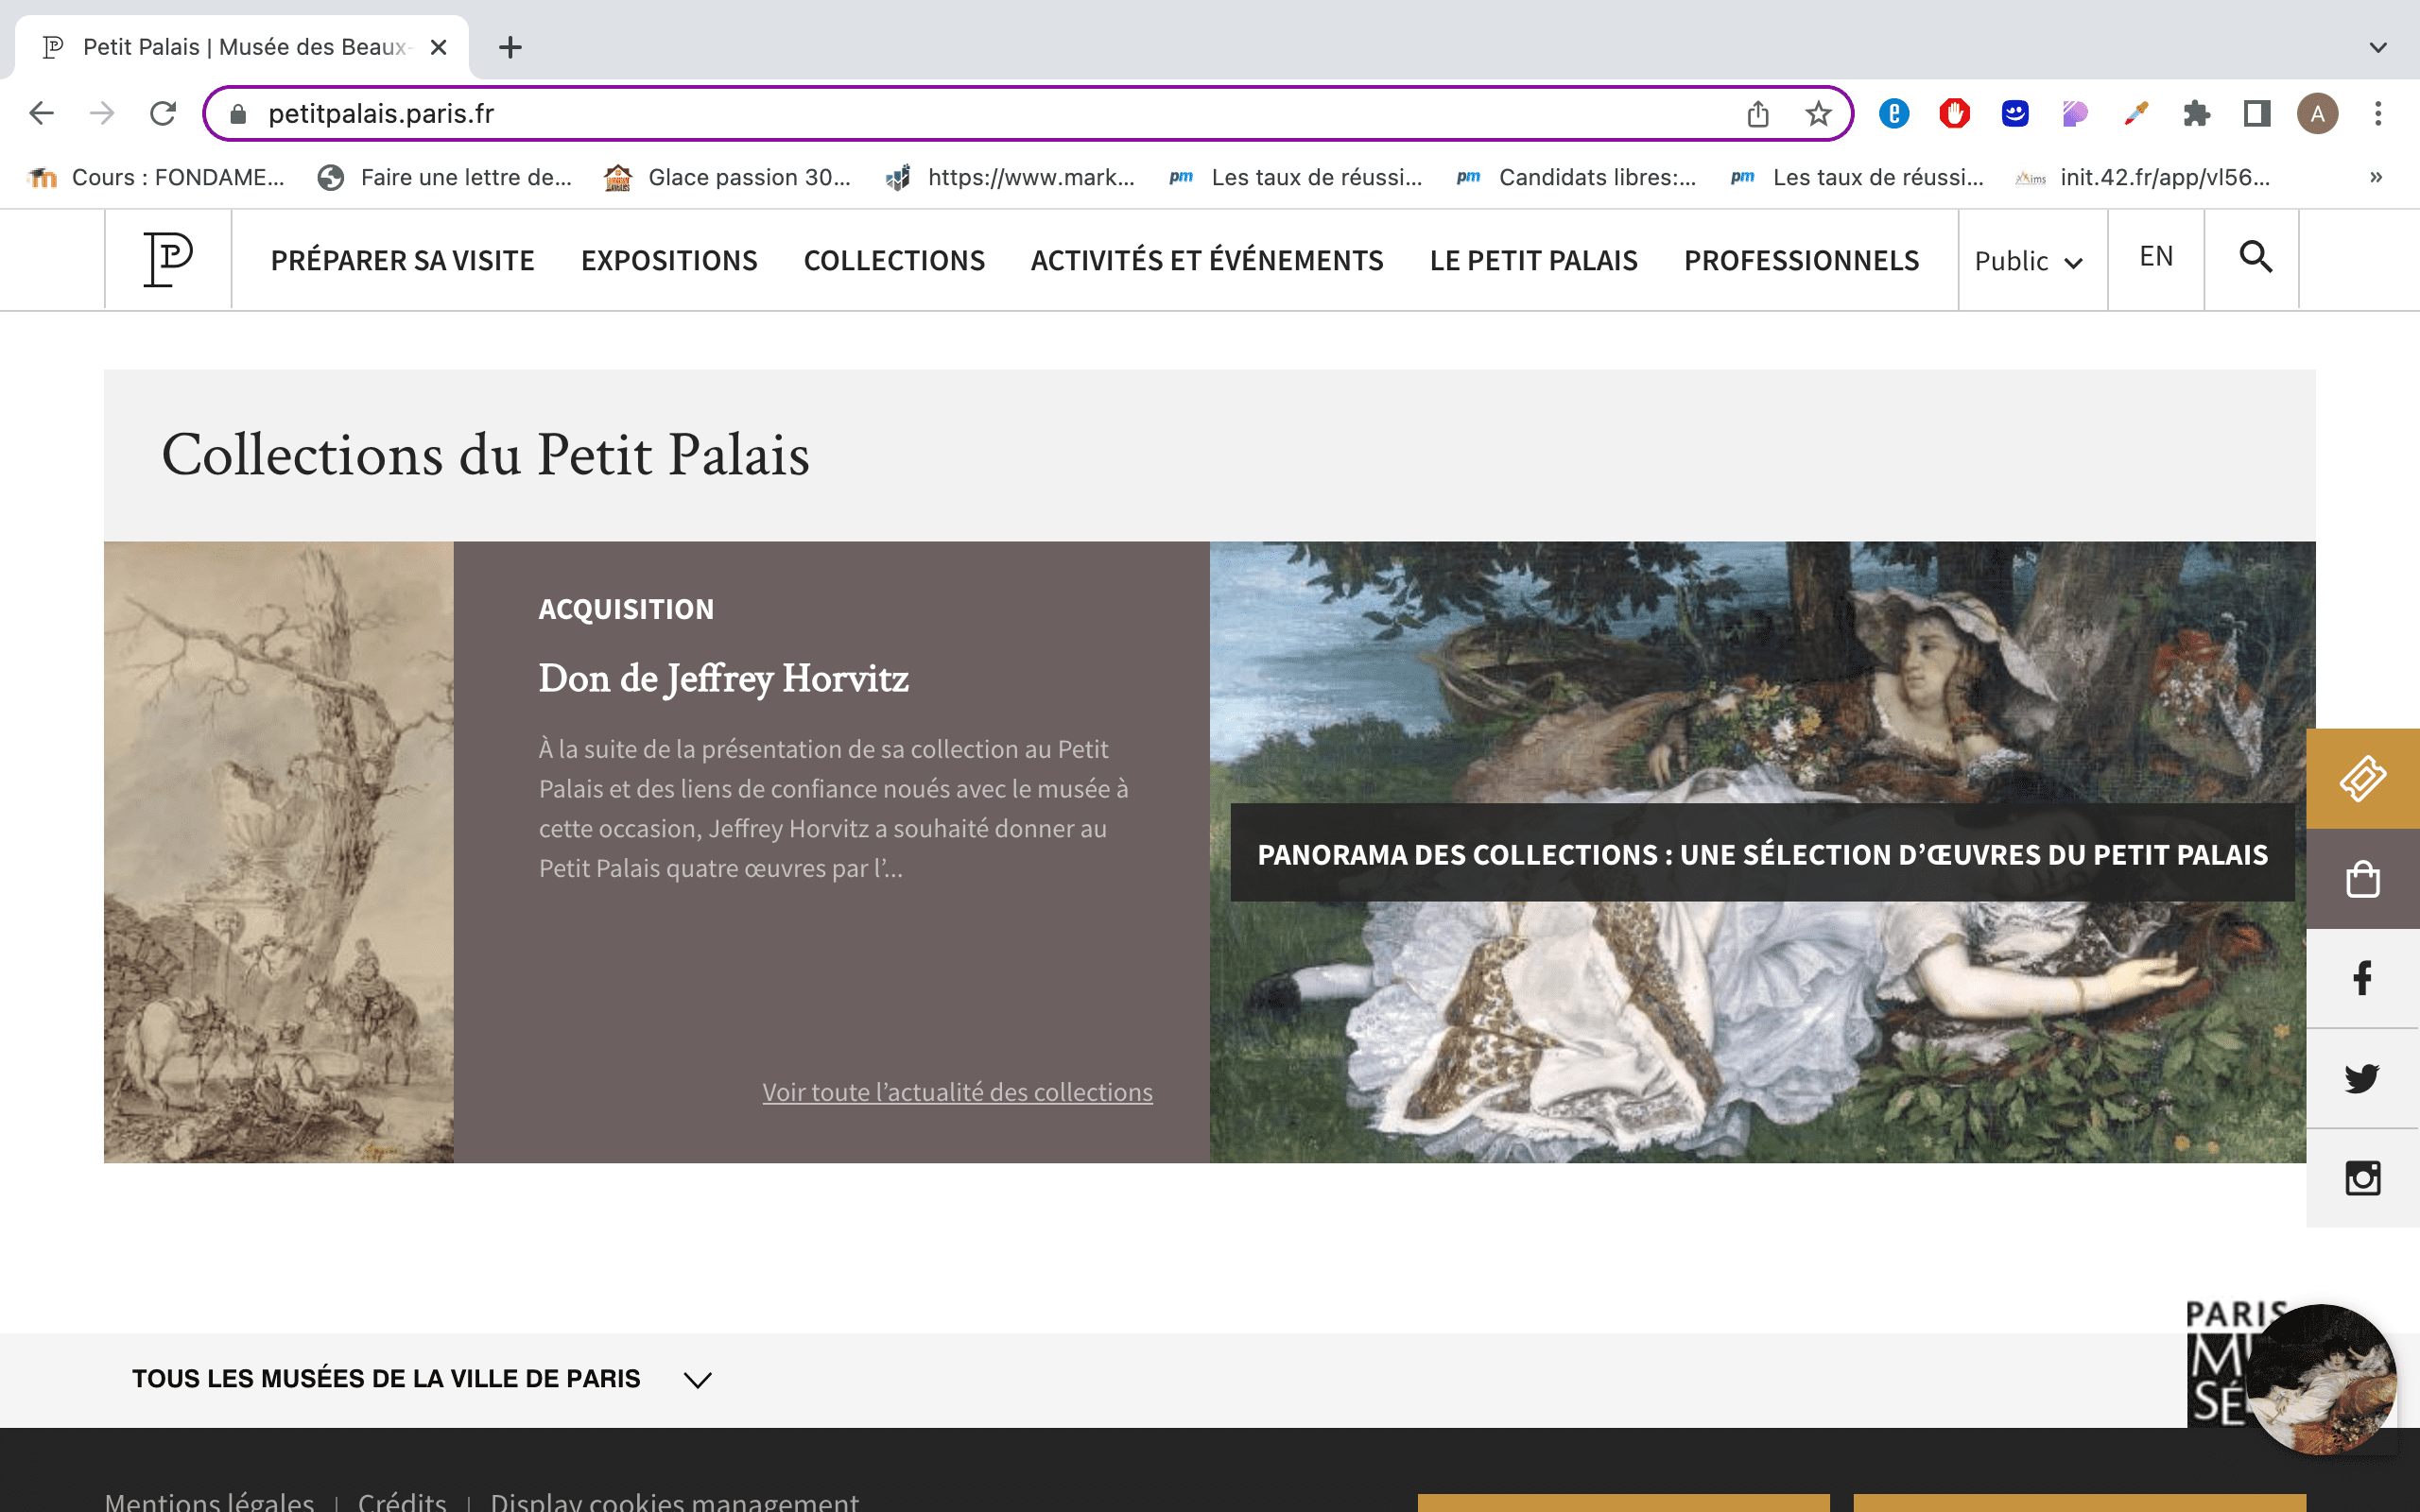Visit the Facebook page via sidebar icon
Screen dimensions: 2420x1512
[x=2362, y=978]
